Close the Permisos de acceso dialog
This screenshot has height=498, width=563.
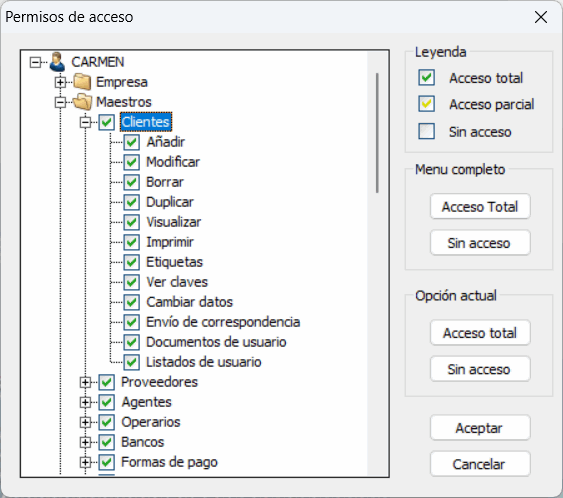[x=541, y=17]
